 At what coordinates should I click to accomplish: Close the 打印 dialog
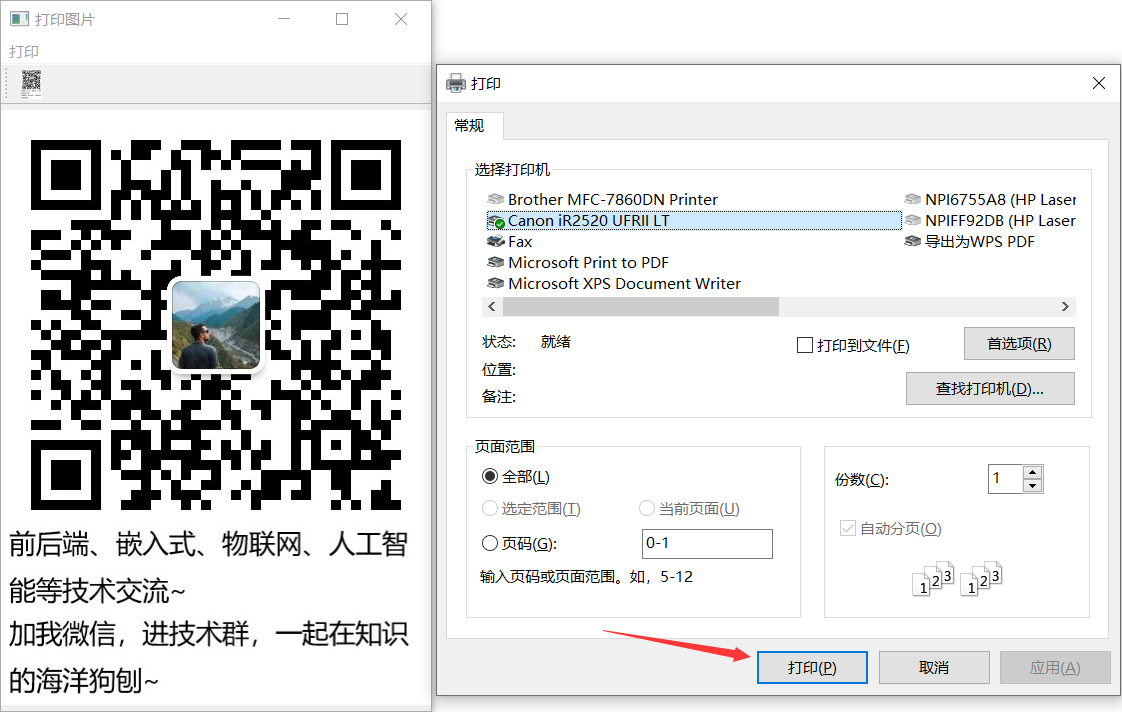point(1099,84)
